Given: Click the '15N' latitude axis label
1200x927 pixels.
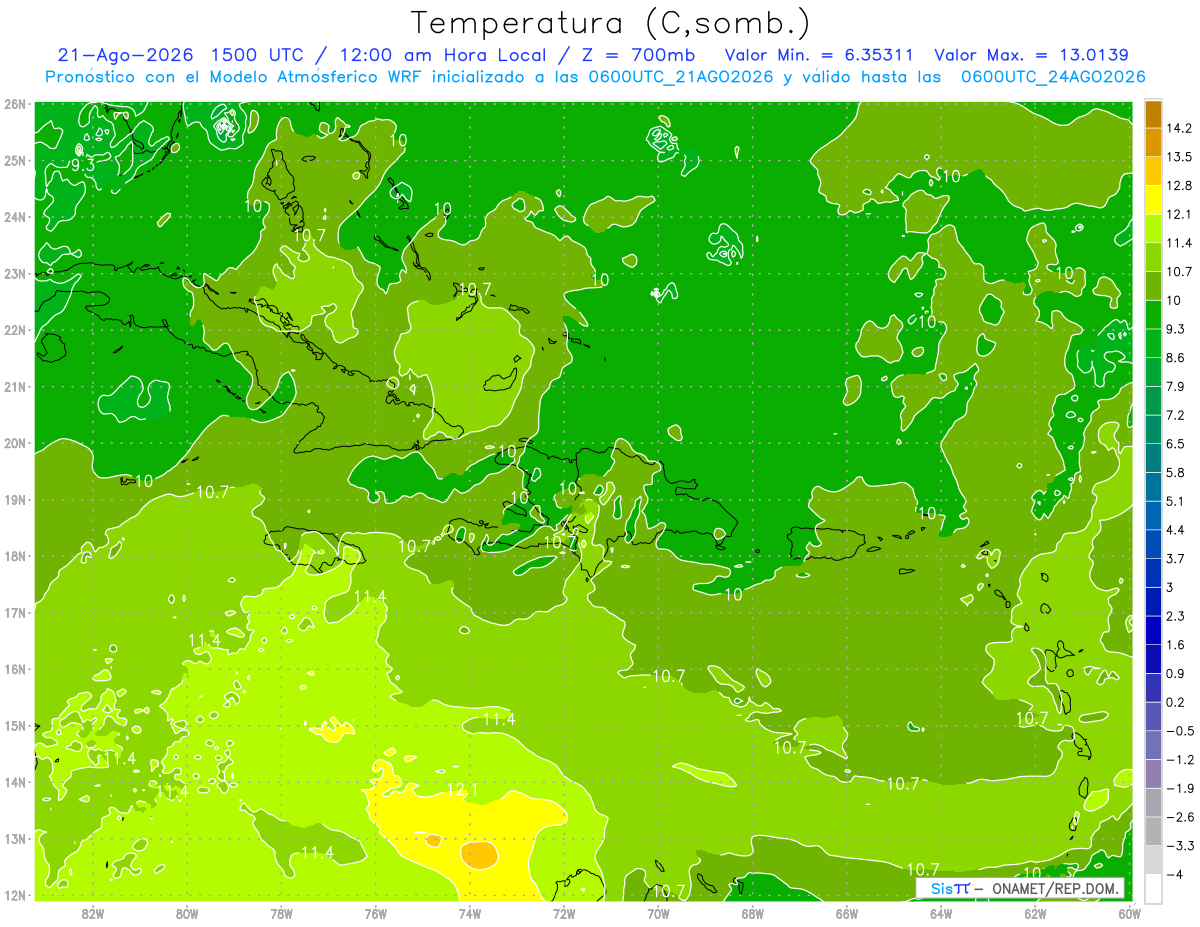Looking at the screenshot, I should coord(14,726).
